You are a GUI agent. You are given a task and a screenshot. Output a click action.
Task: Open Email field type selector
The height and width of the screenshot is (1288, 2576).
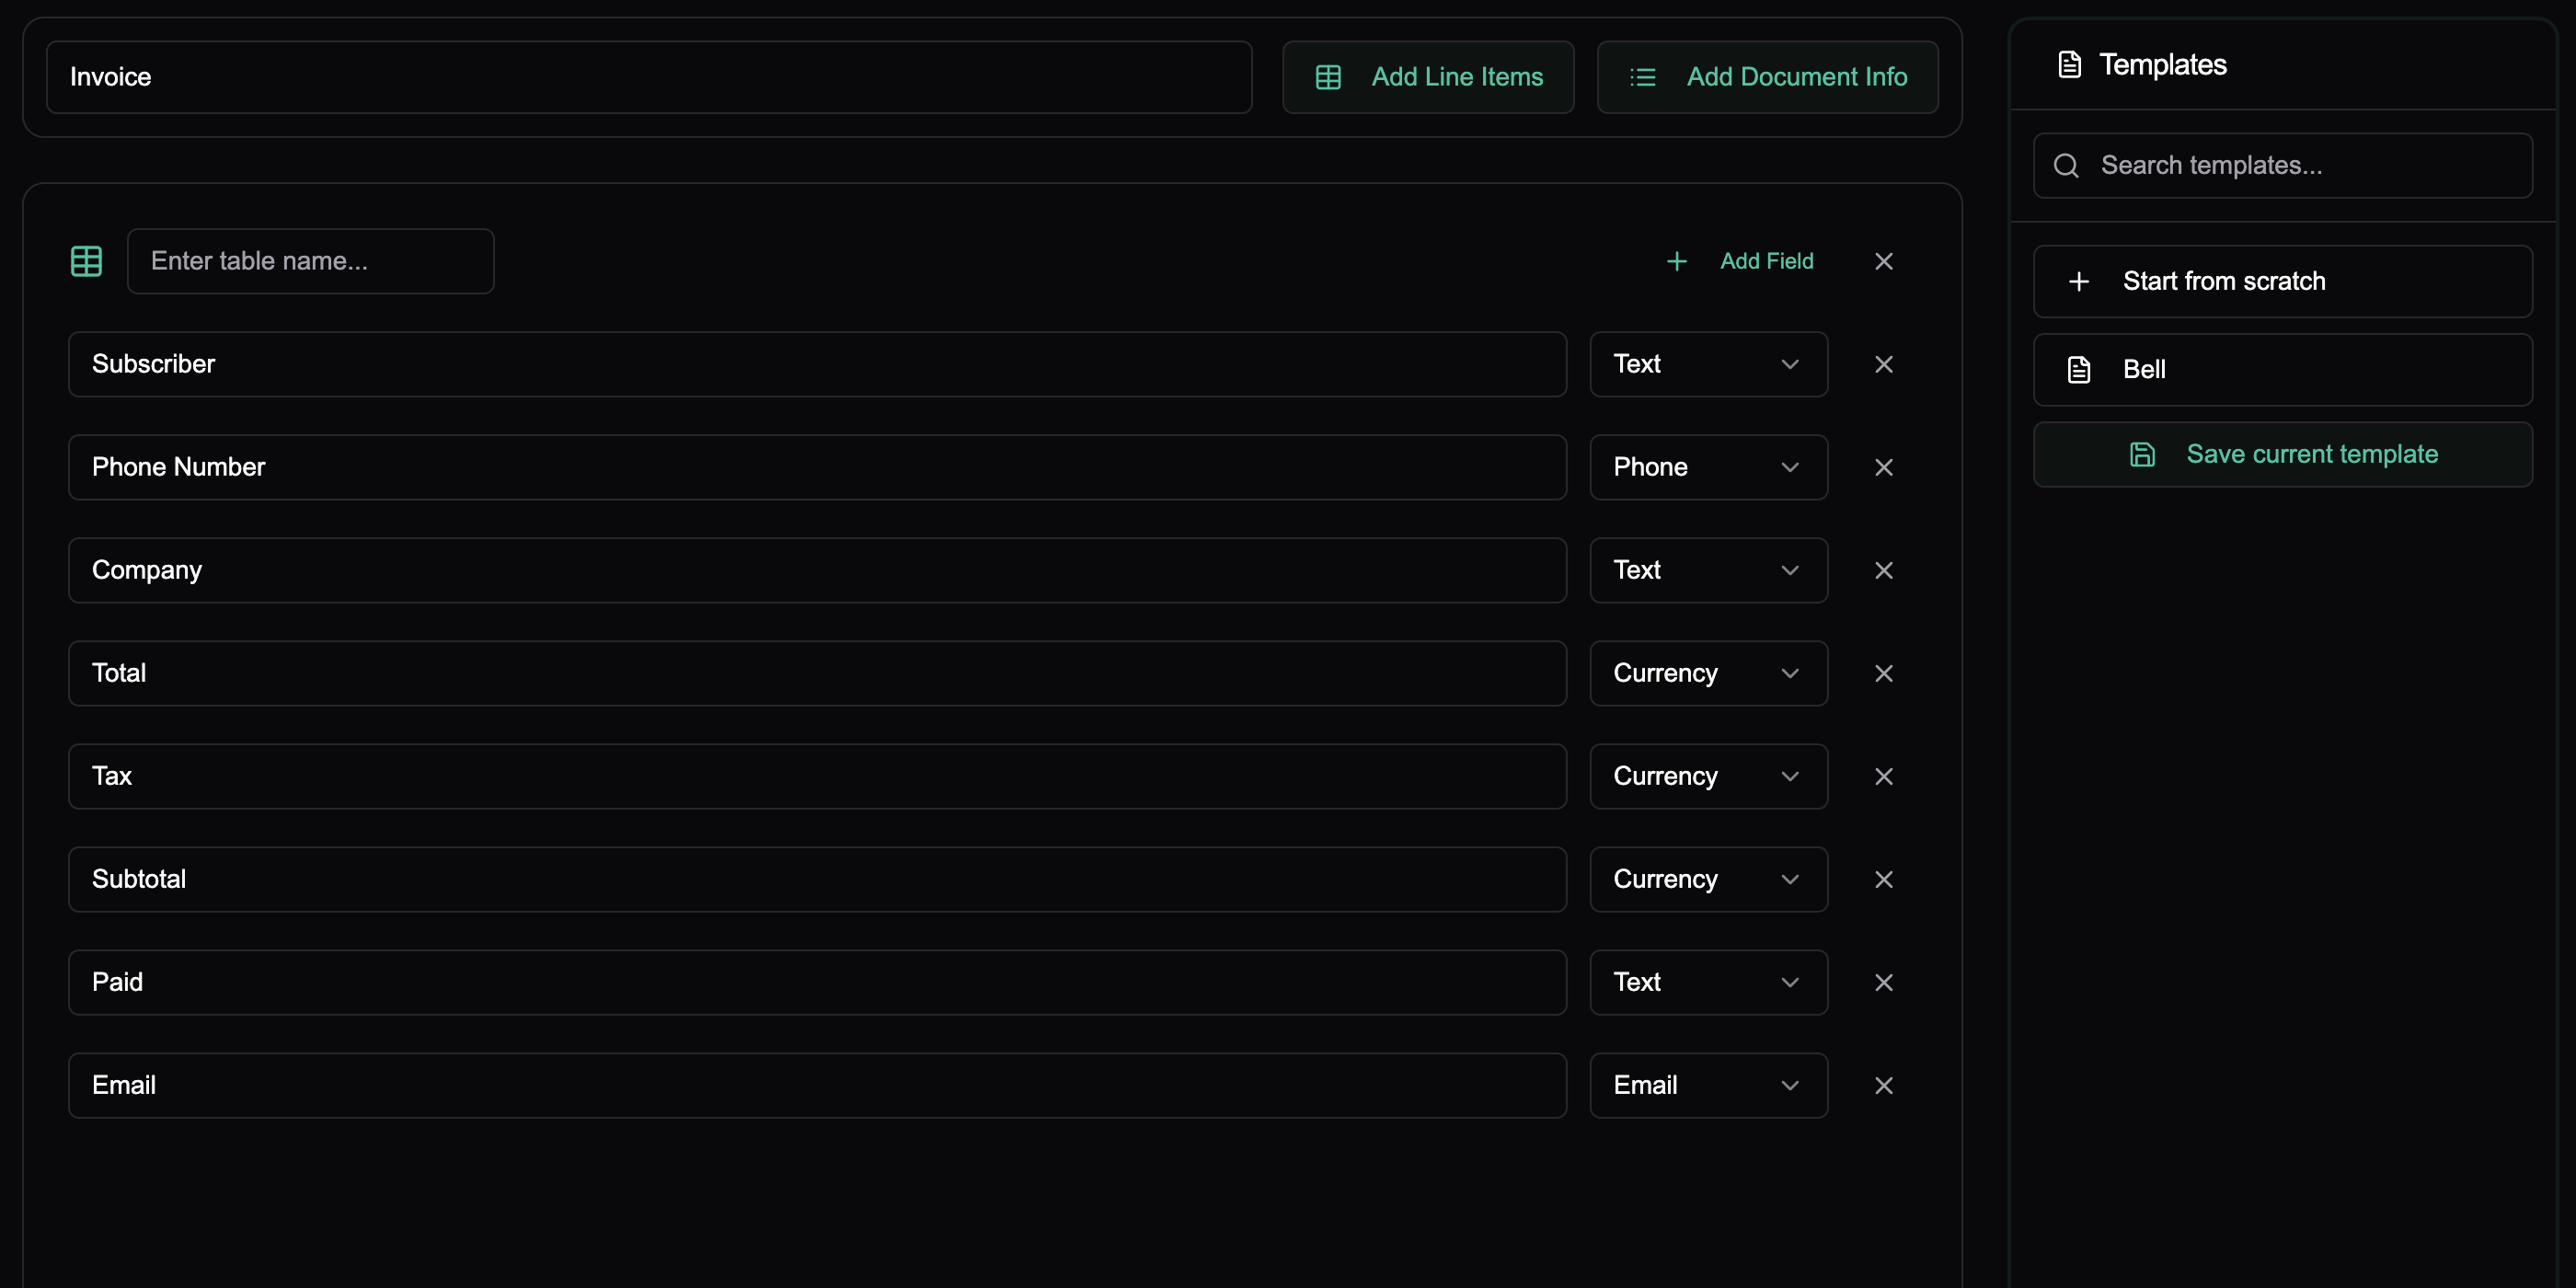[1708, 1085]
